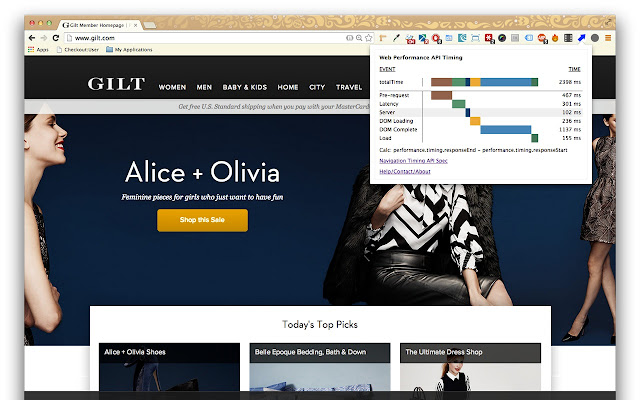640x400 pixels.
Task: Open the WOMEN navigation menu
Action: point(172,87)
